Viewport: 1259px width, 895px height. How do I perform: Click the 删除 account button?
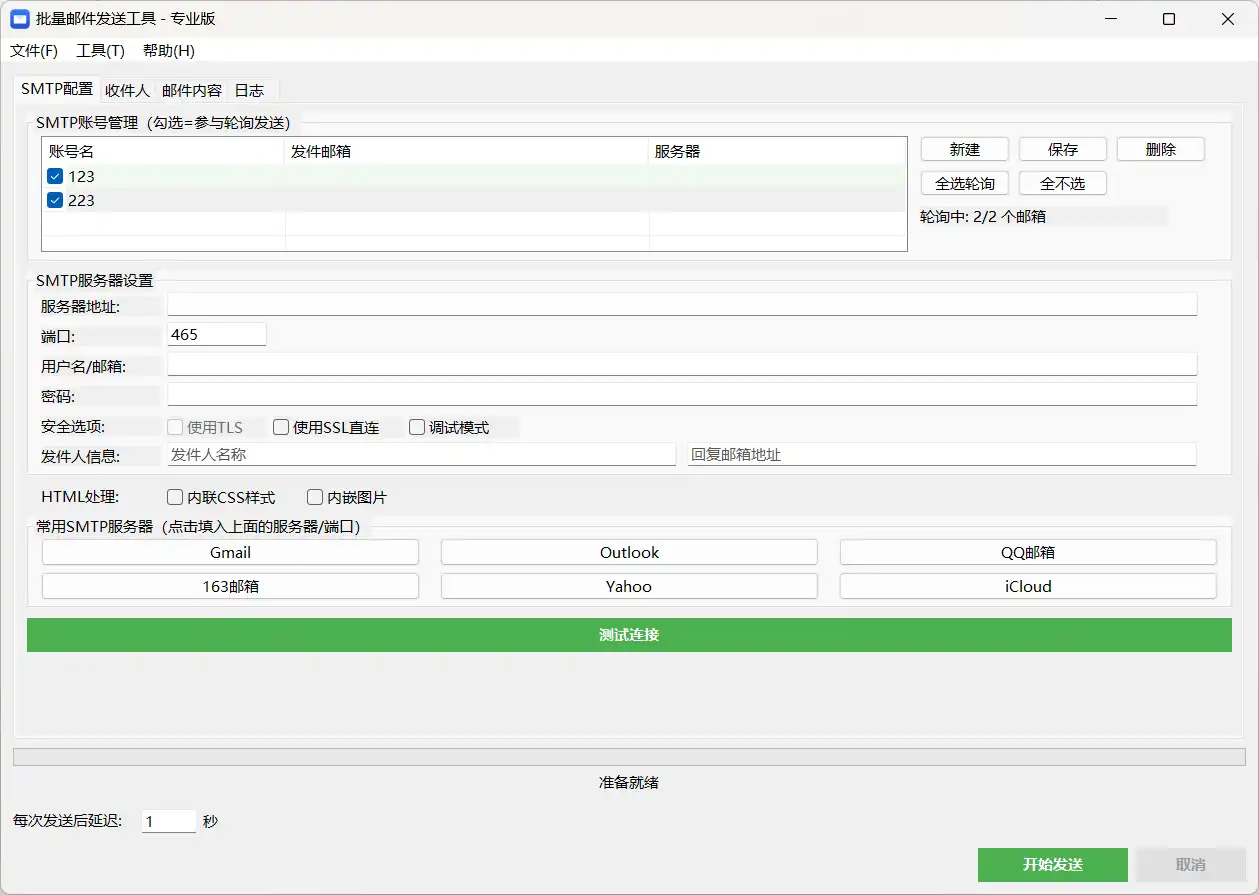(x=1161, y=150)
